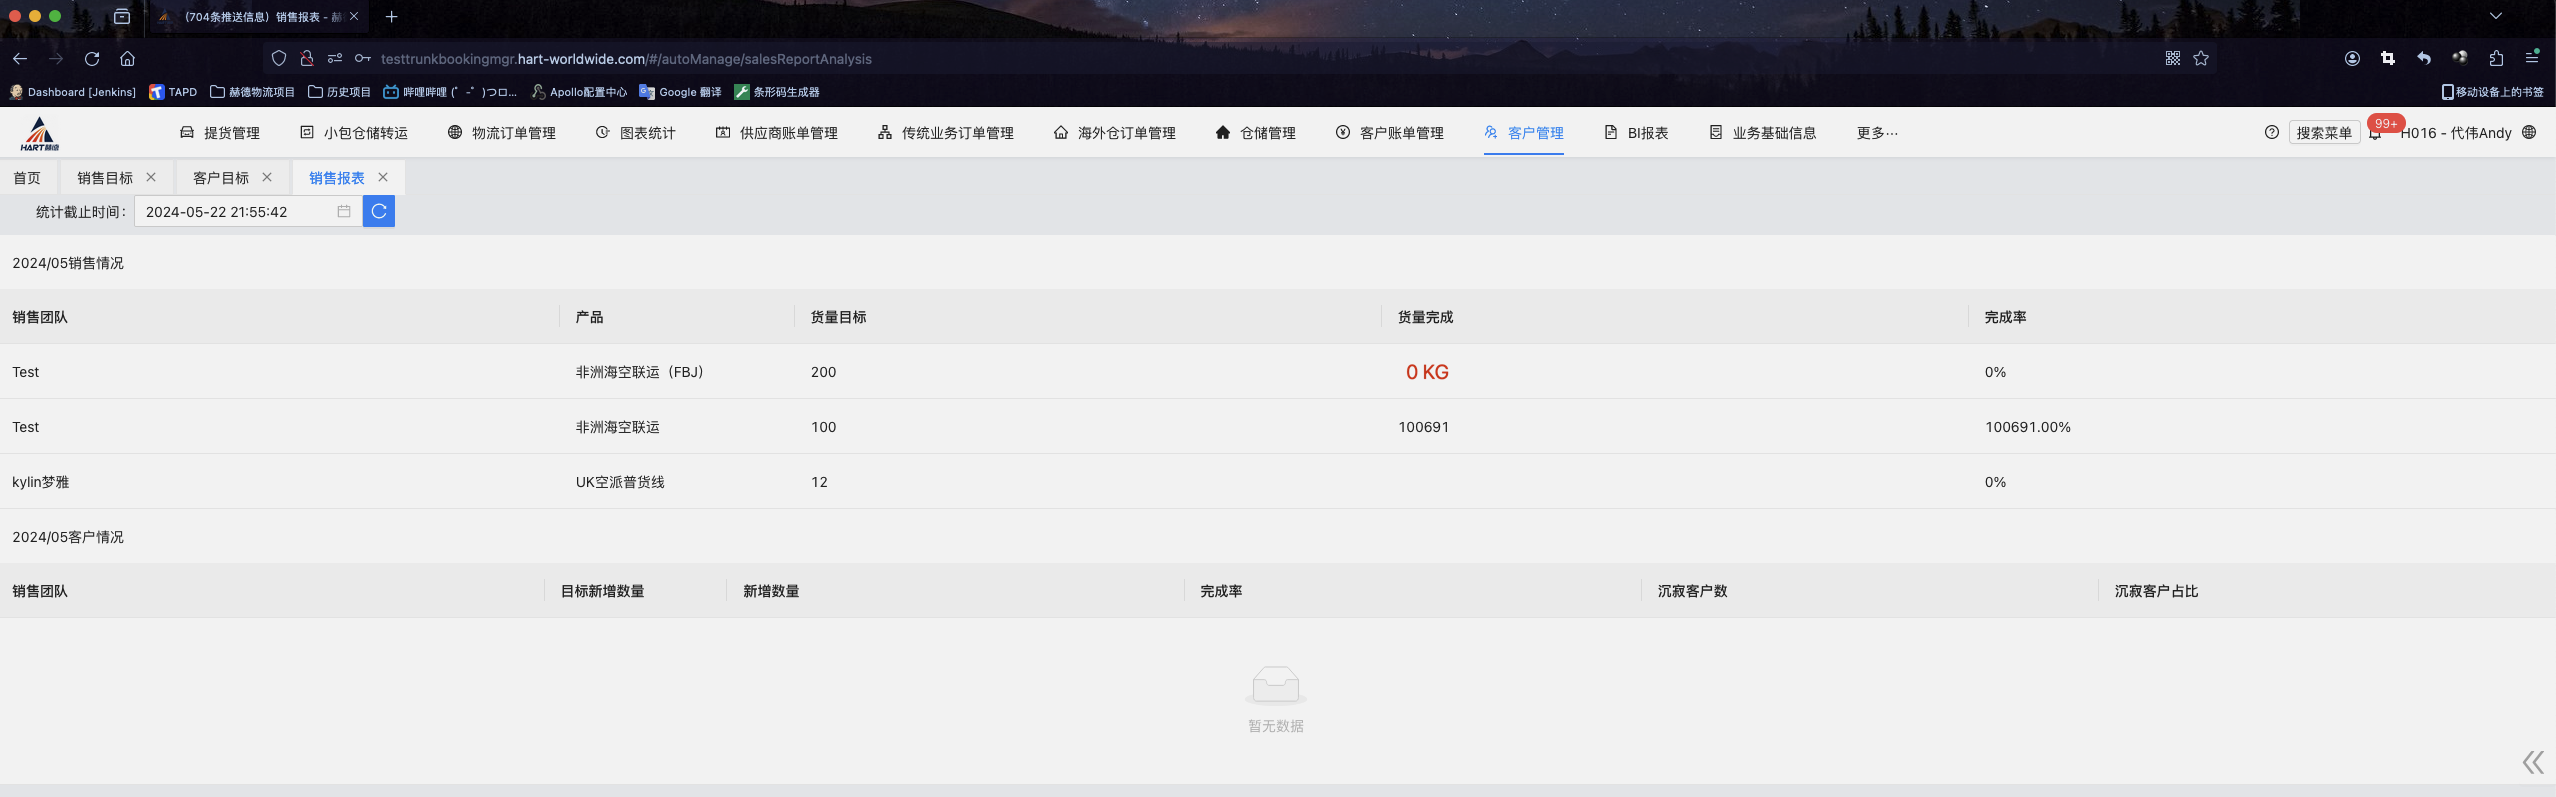Bookmark this page with the star icon
The height and width of the screenshot is (797, 2556).
click(2201, 59)
